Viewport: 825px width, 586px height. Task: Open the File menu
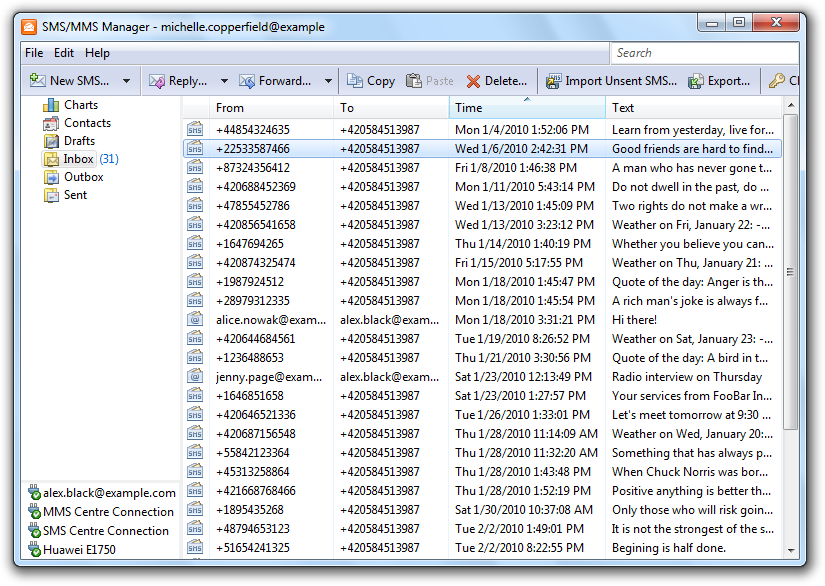[34, 53]
